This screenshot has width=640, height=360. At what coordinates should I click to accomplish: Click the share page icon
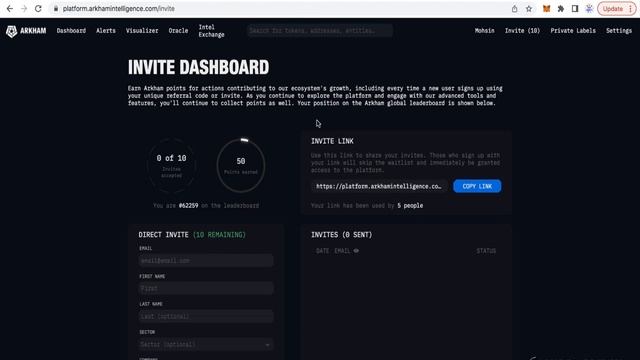pos(514,9)
